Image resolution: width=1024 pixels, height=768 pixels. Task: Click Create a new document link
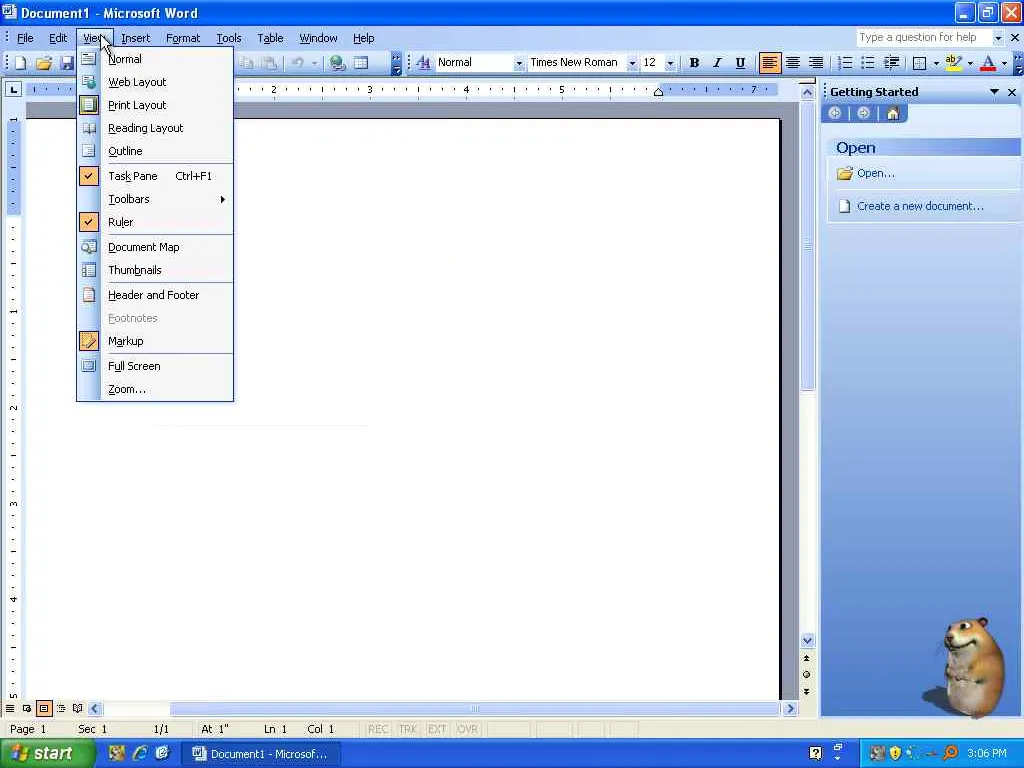(x=920, y=206)
